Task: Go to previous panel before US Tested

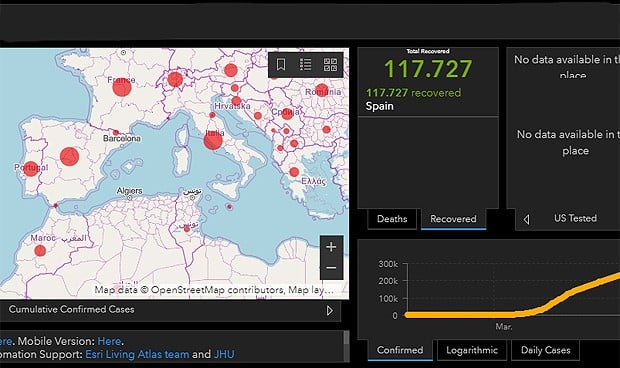Action: [x=526, y=219]
